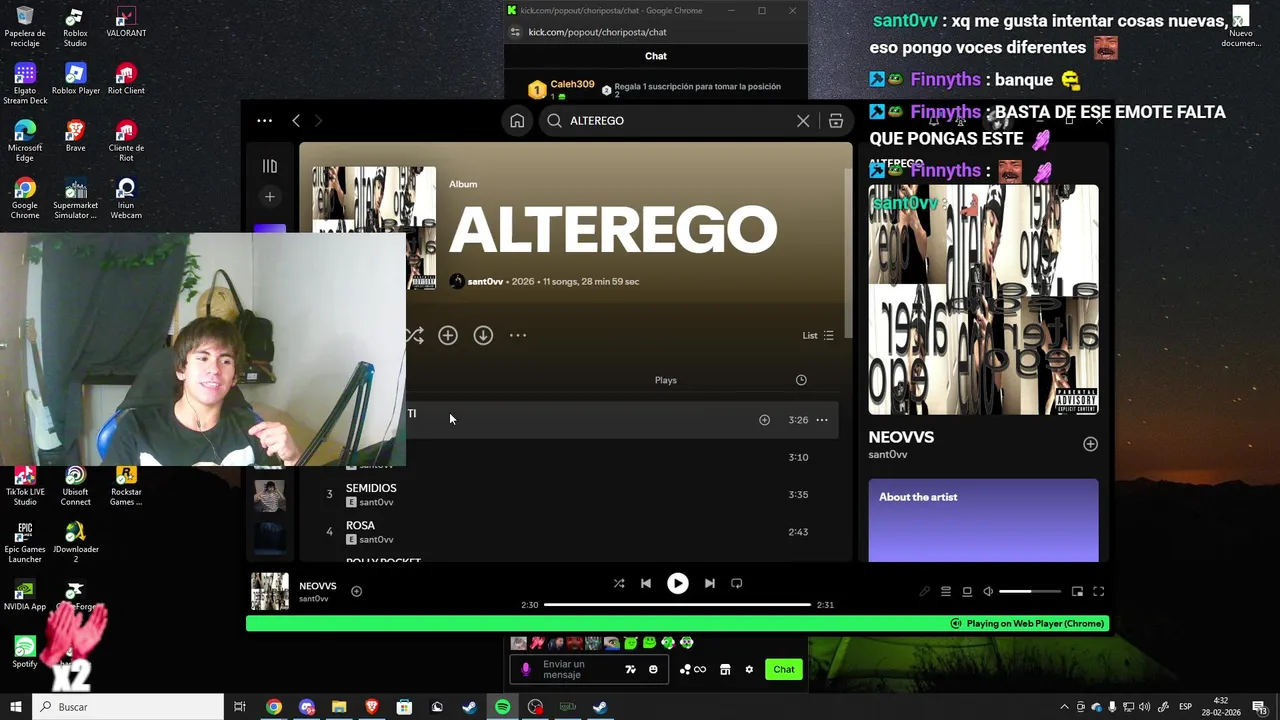The height and width of the screenshot is (720, 1280).
Task: Open the Kick chat emote picker
Action: (653, 670)
